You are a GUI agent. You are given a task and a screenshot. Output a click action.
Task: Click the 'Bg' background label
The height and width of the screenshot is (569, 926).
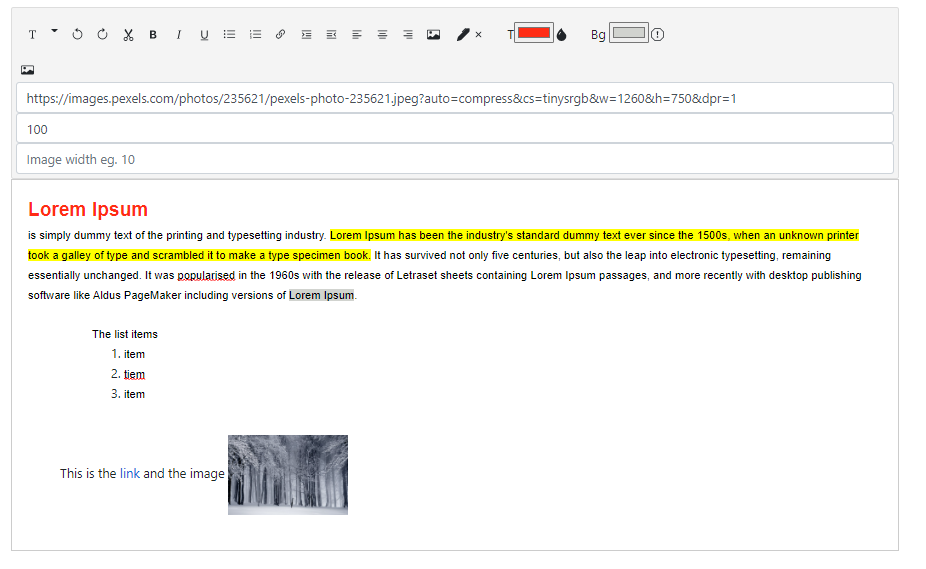[x=598, y=35]
